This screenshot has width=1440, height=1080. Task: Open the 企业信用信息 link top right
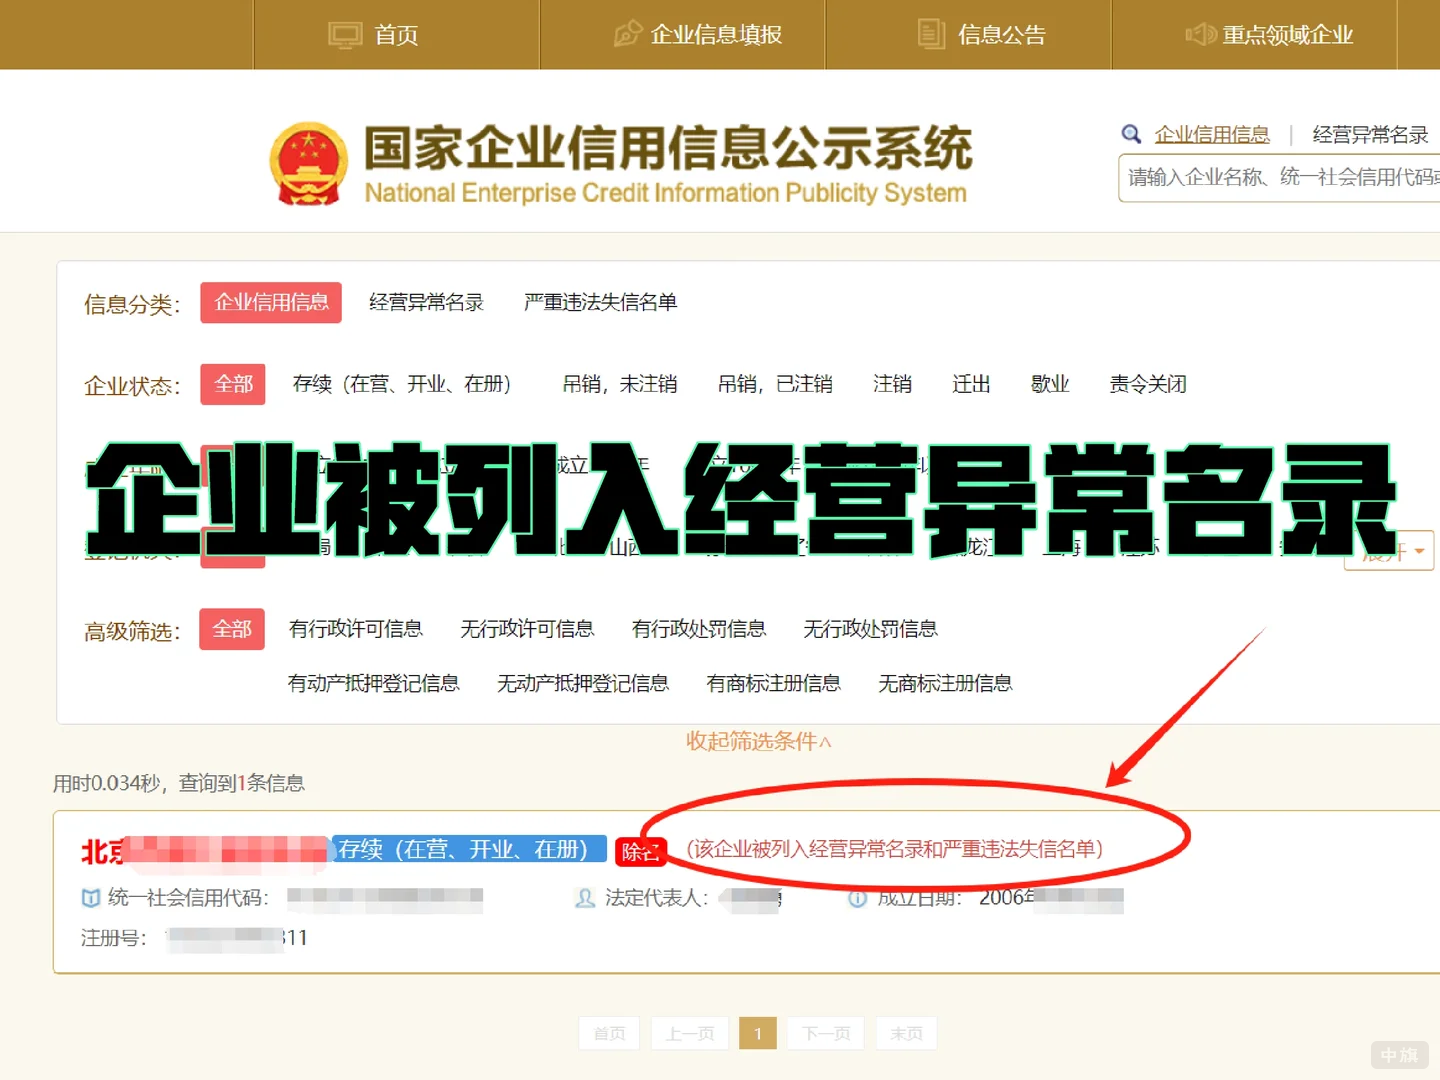(x=1212, y=133)
